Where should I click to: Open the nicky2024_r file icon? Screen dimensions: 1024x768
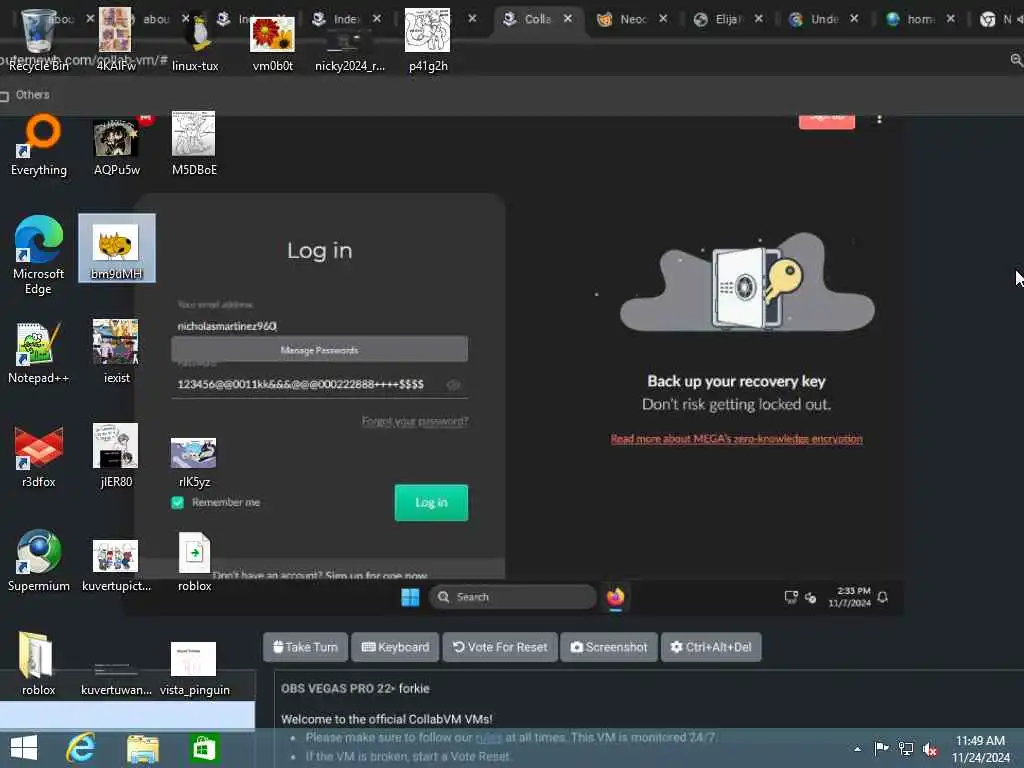pyautogui.click(x=350, y=49)
